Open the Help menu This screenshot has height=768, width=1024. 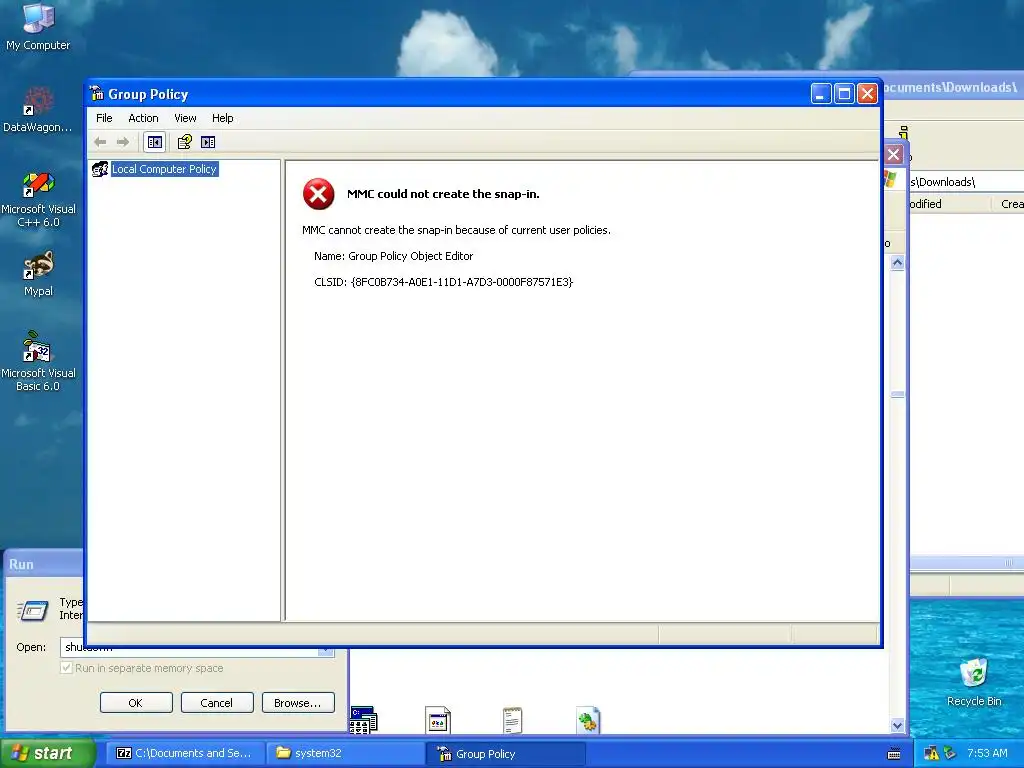coord(222,118)
